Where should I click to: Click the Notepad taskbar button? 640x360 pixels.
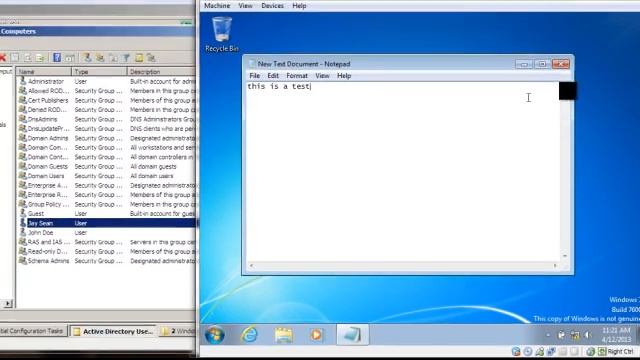352,335
